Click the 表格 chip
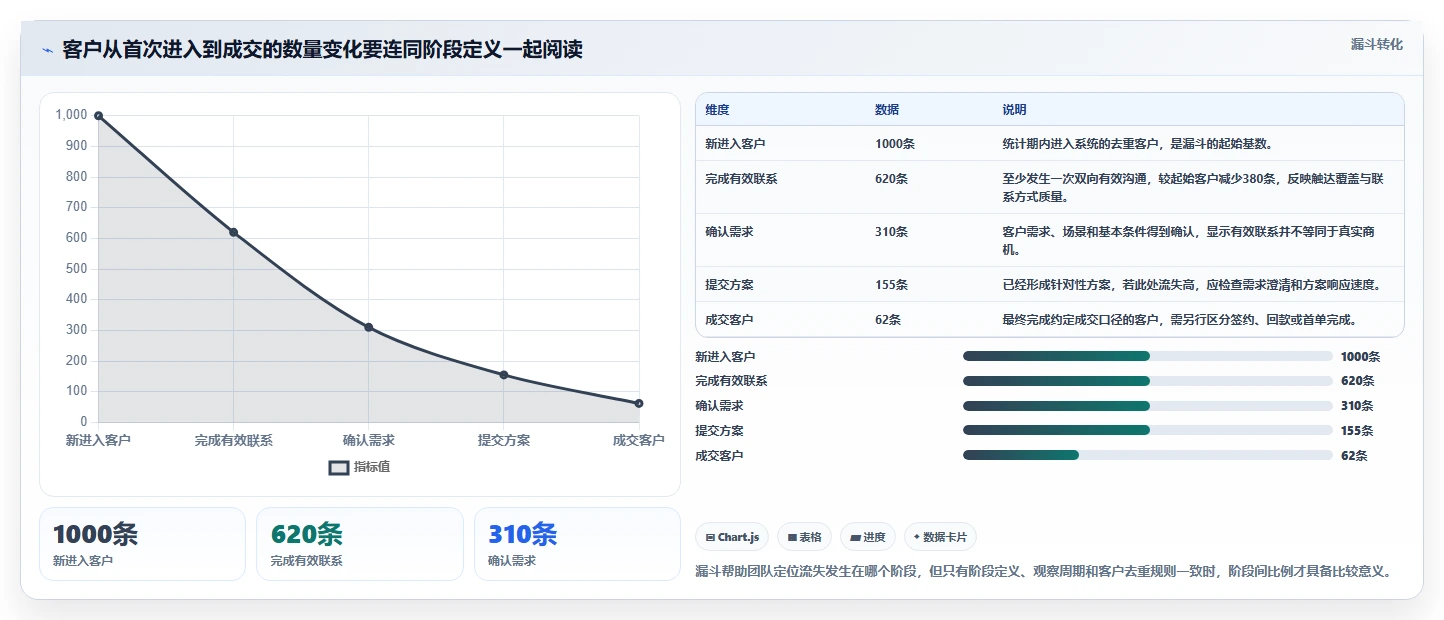 804,537
